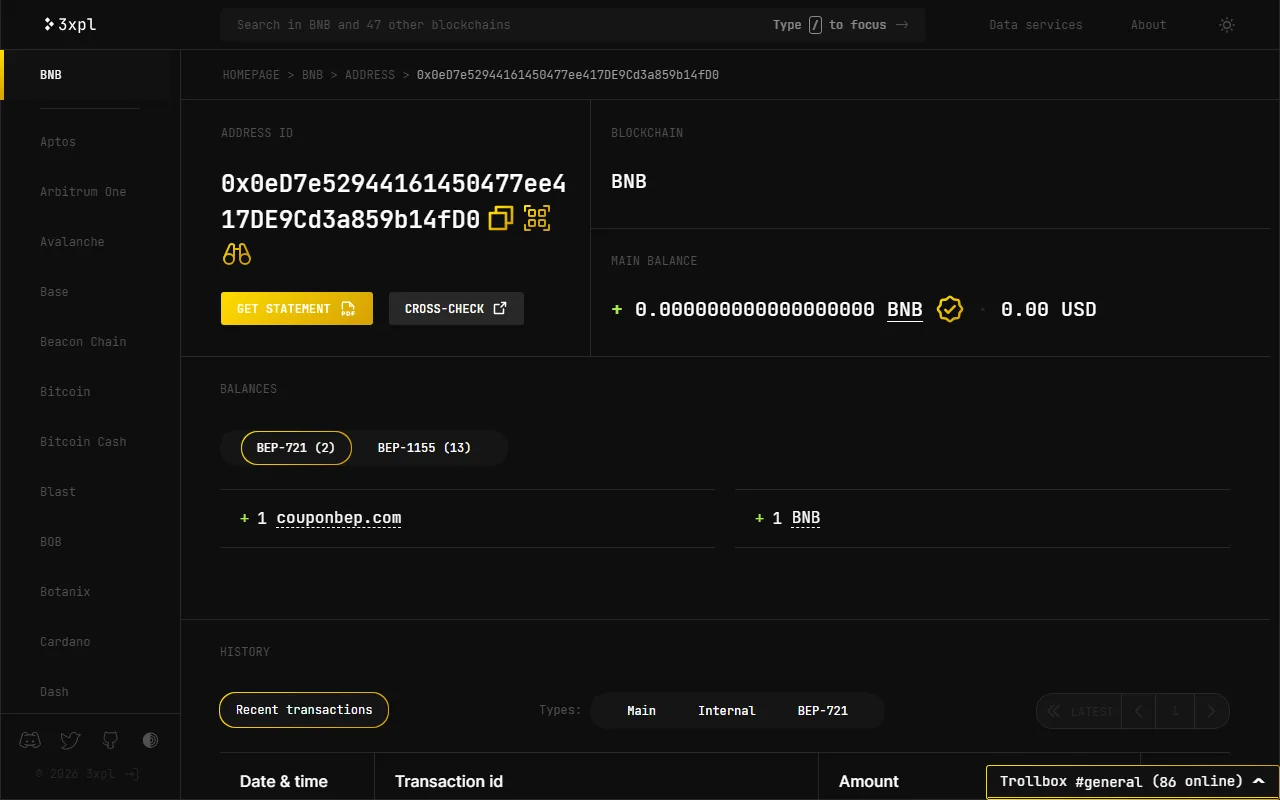1280x800 pixels.
Task: Click the Get Statement PDF button
Action: [x=297, y=309]
